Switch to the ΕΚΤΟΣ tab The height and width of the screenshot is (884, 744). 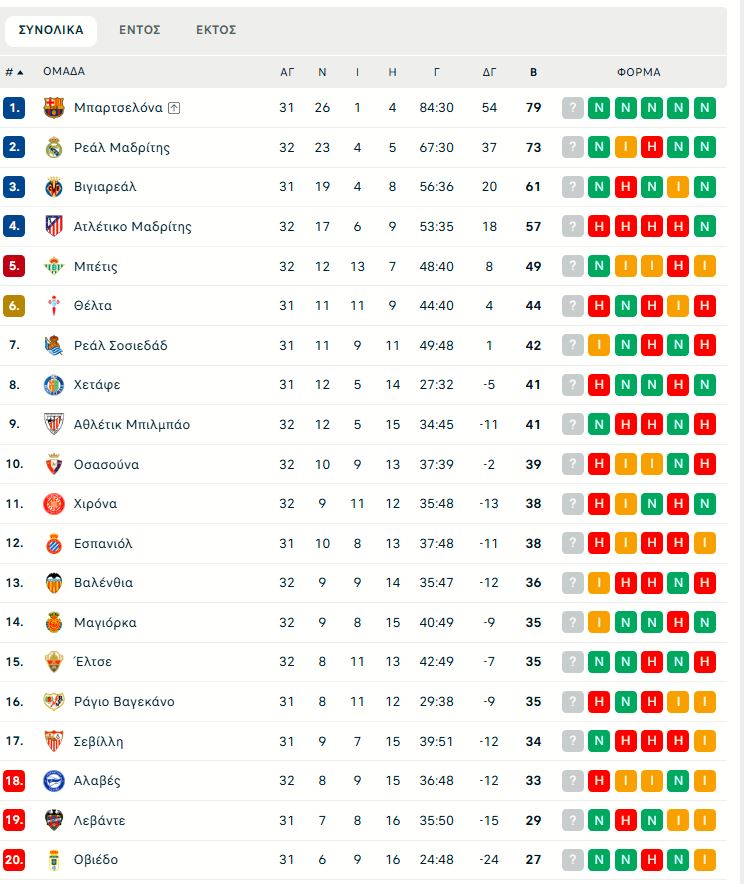tap(216, 30)
